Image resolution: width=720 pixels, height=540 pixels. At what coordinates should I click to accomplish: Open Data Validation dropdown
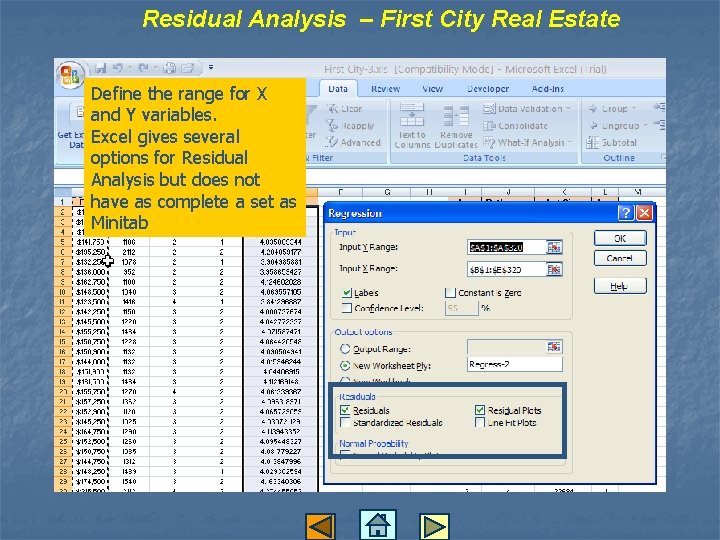pyautogui.click(x=527, y=109)
